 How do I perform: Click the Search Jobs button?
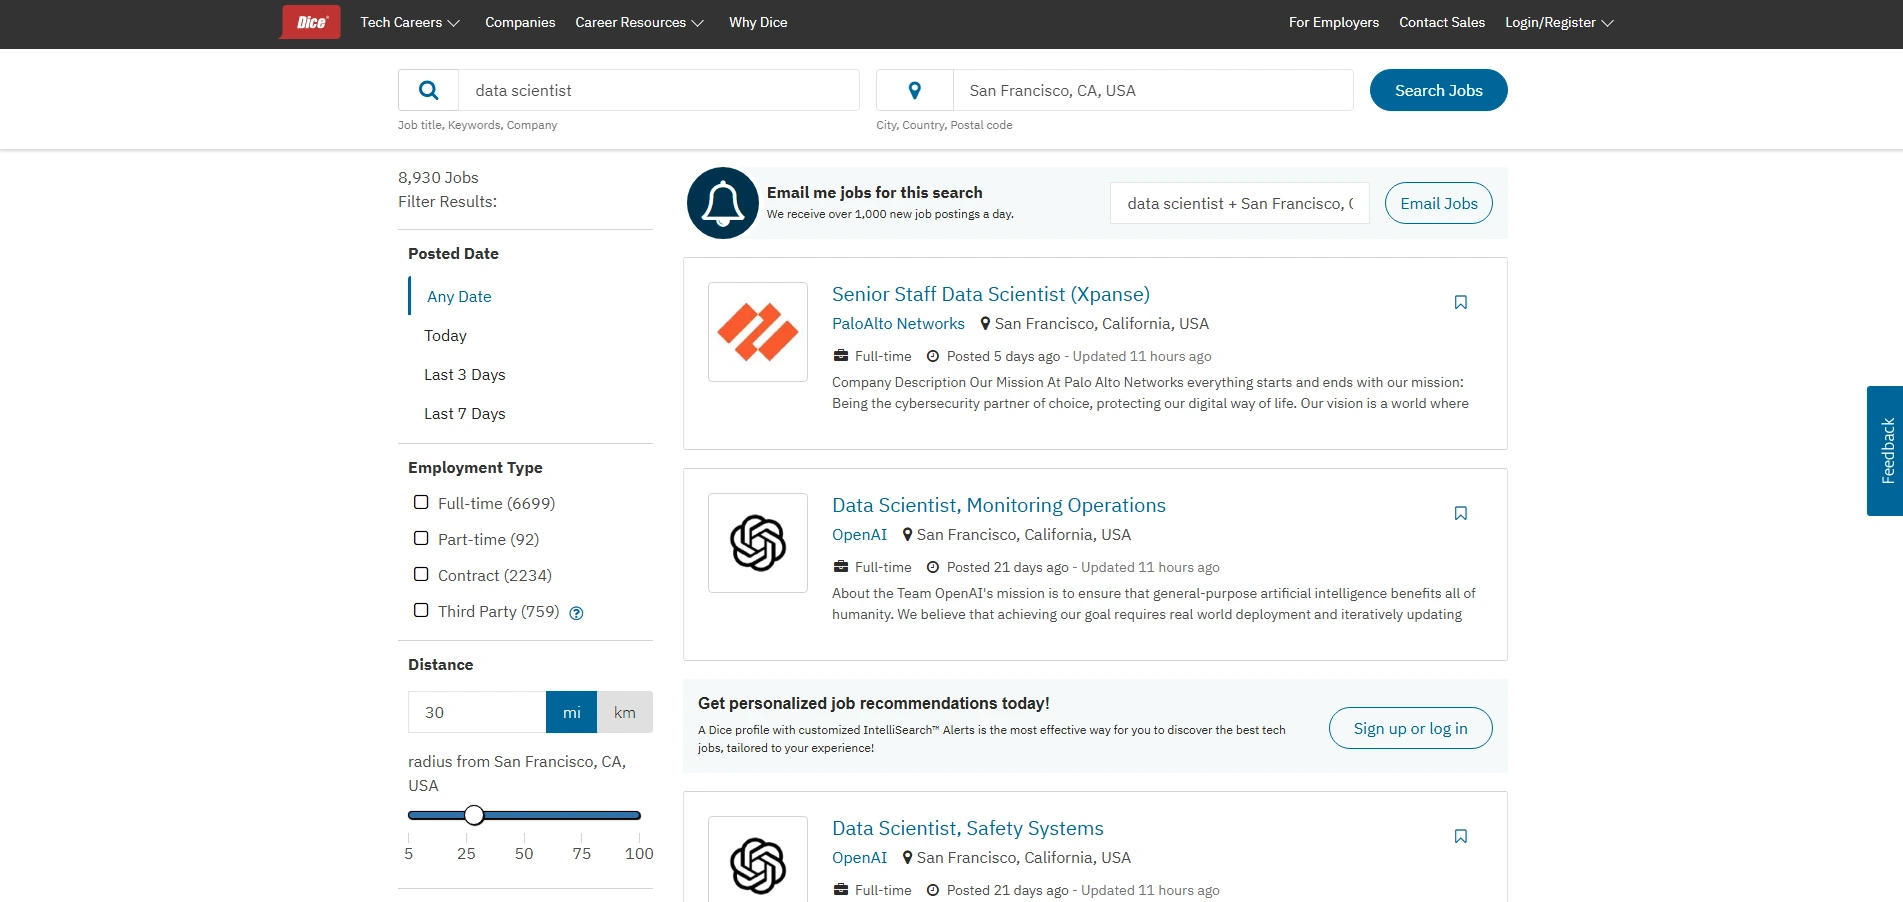click(1438, 90)
